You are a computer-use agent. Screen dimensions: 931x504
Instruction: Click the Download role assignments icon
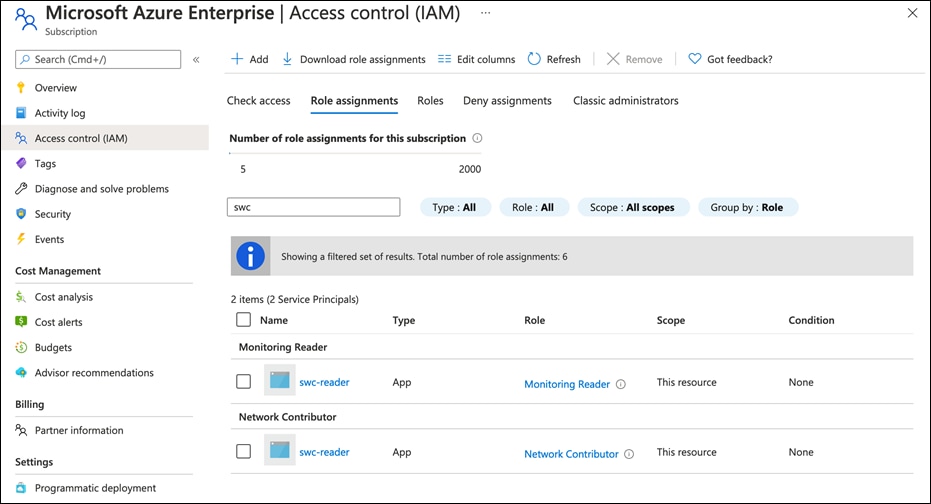tap(288, 59)
